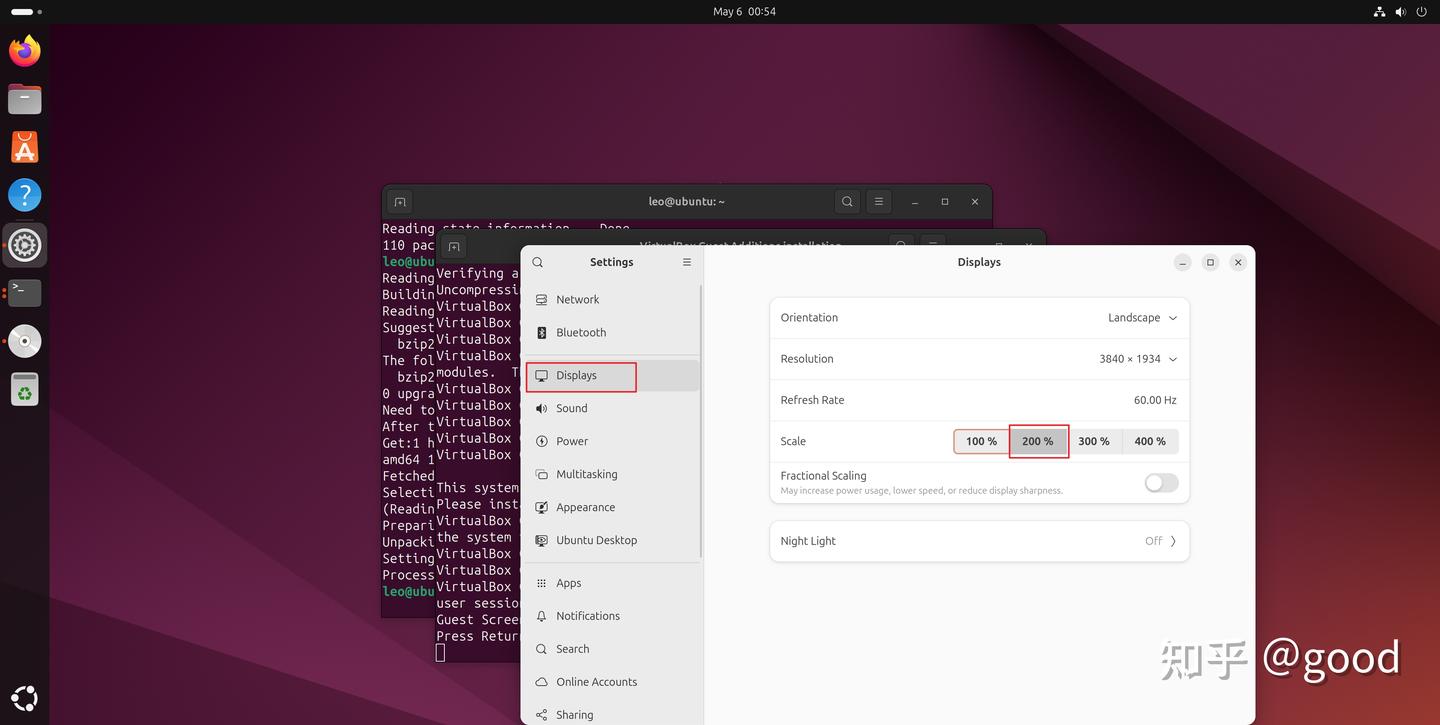The image size is (1440, 725).
Task: Select the 100 % scale option
Action: (x=981, y=441)
